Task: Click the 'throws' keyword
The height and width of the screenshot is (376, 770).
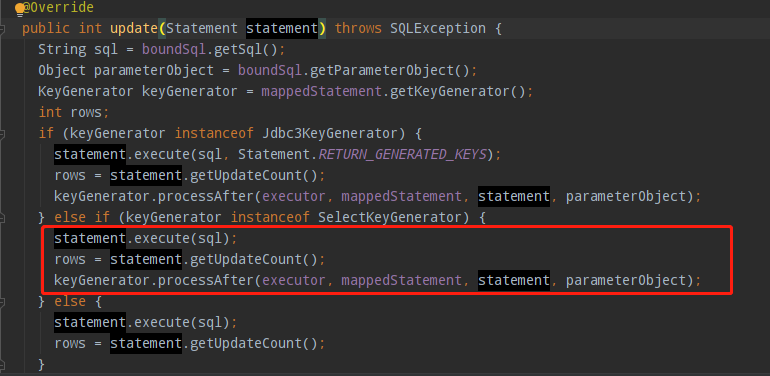Action: [x=358, y=28]
